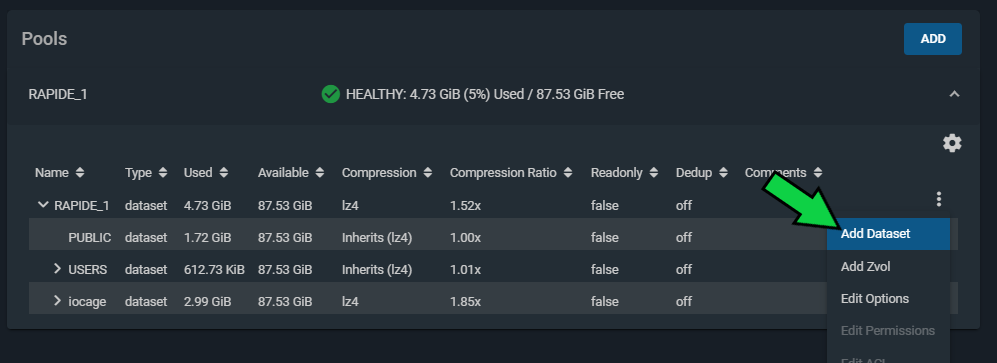Click the ADD pool button

pos(933,39)
